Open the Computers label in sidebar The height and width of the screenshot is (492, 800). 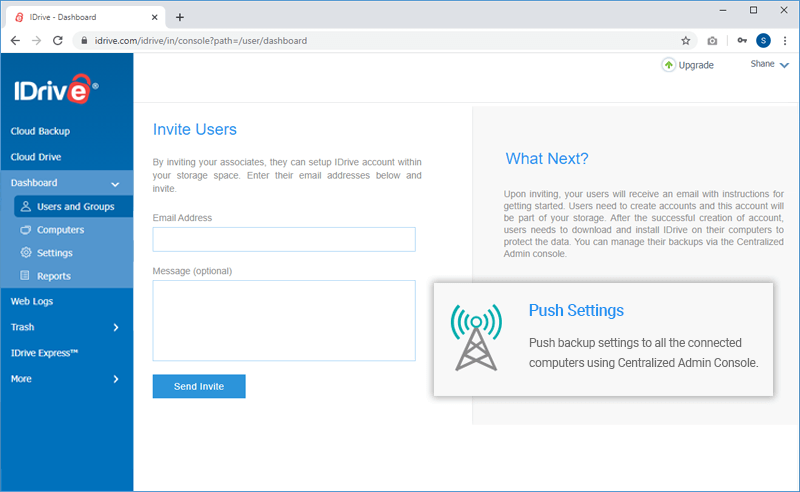tap(60, 230)
